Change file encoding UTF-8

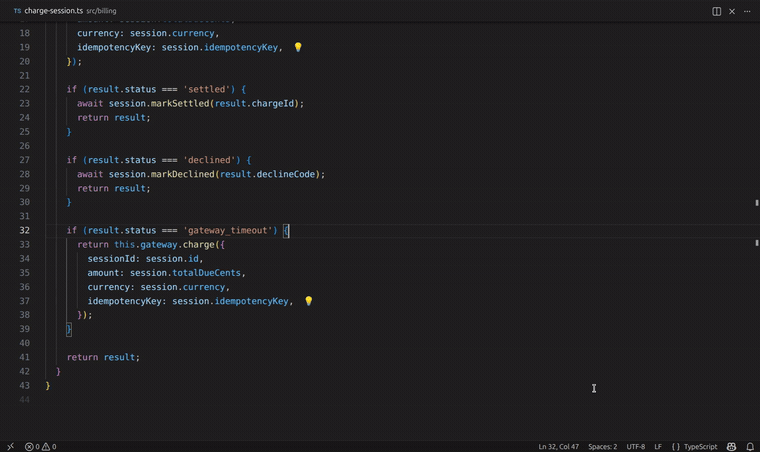[x=635, y=447]
